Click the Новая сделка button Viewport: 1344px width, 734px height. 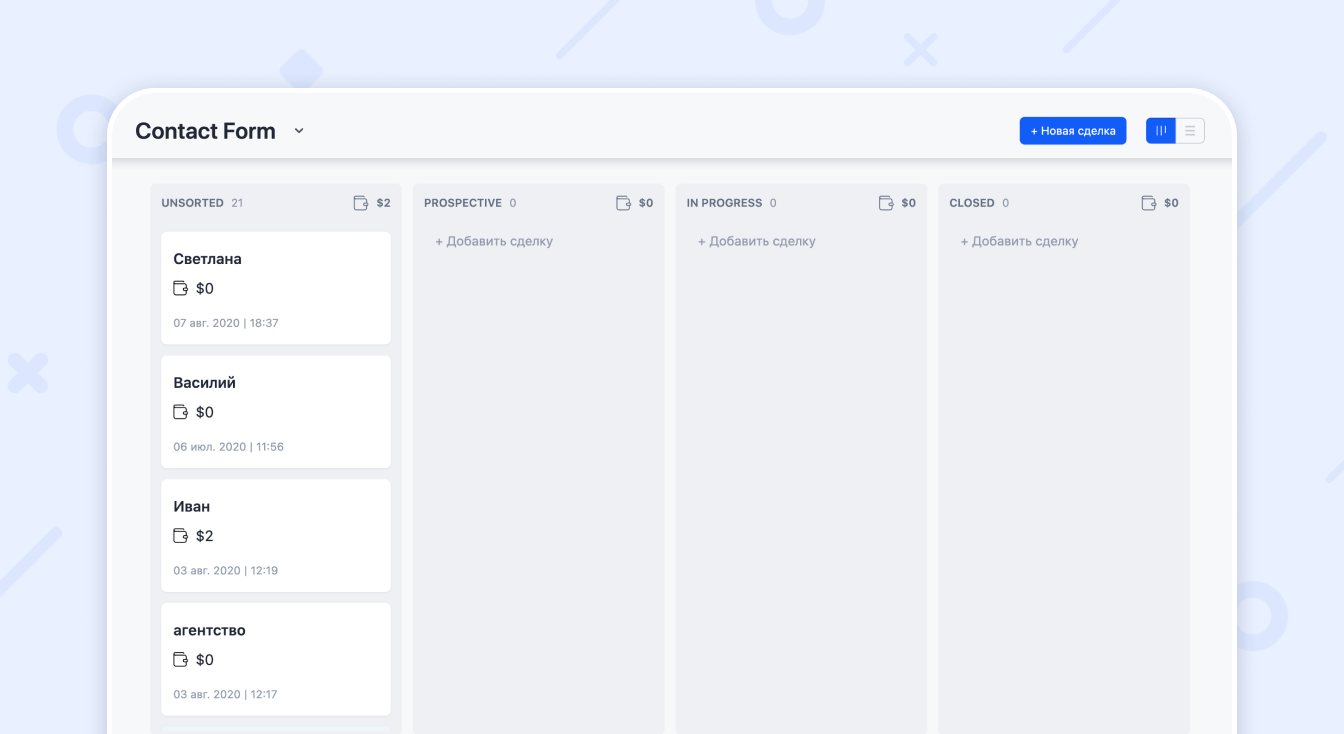click(1073, 130)
